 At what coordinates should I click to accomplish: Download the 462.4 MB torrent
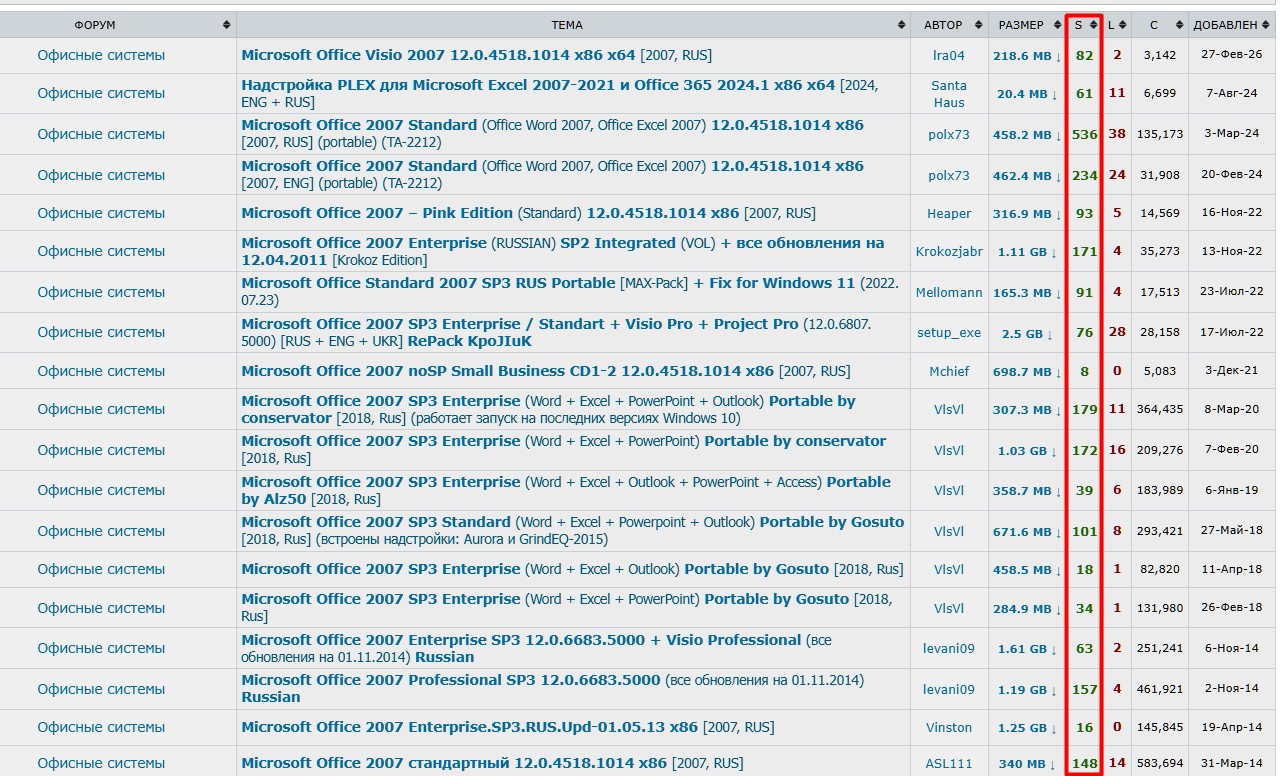1027,175
